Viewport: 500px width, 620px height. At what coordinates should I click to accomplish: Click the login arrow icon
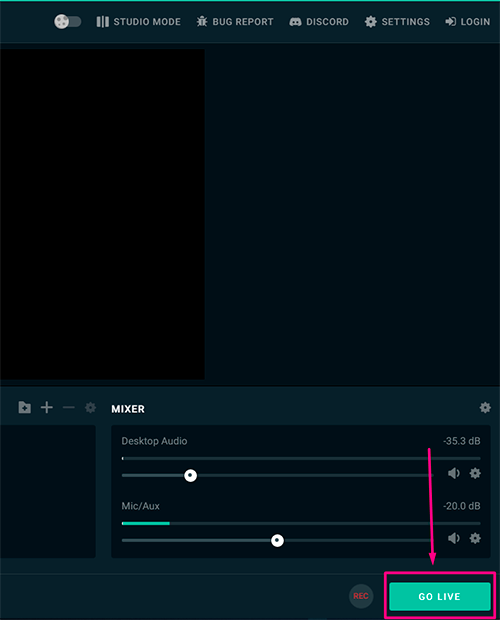[451, 22]
